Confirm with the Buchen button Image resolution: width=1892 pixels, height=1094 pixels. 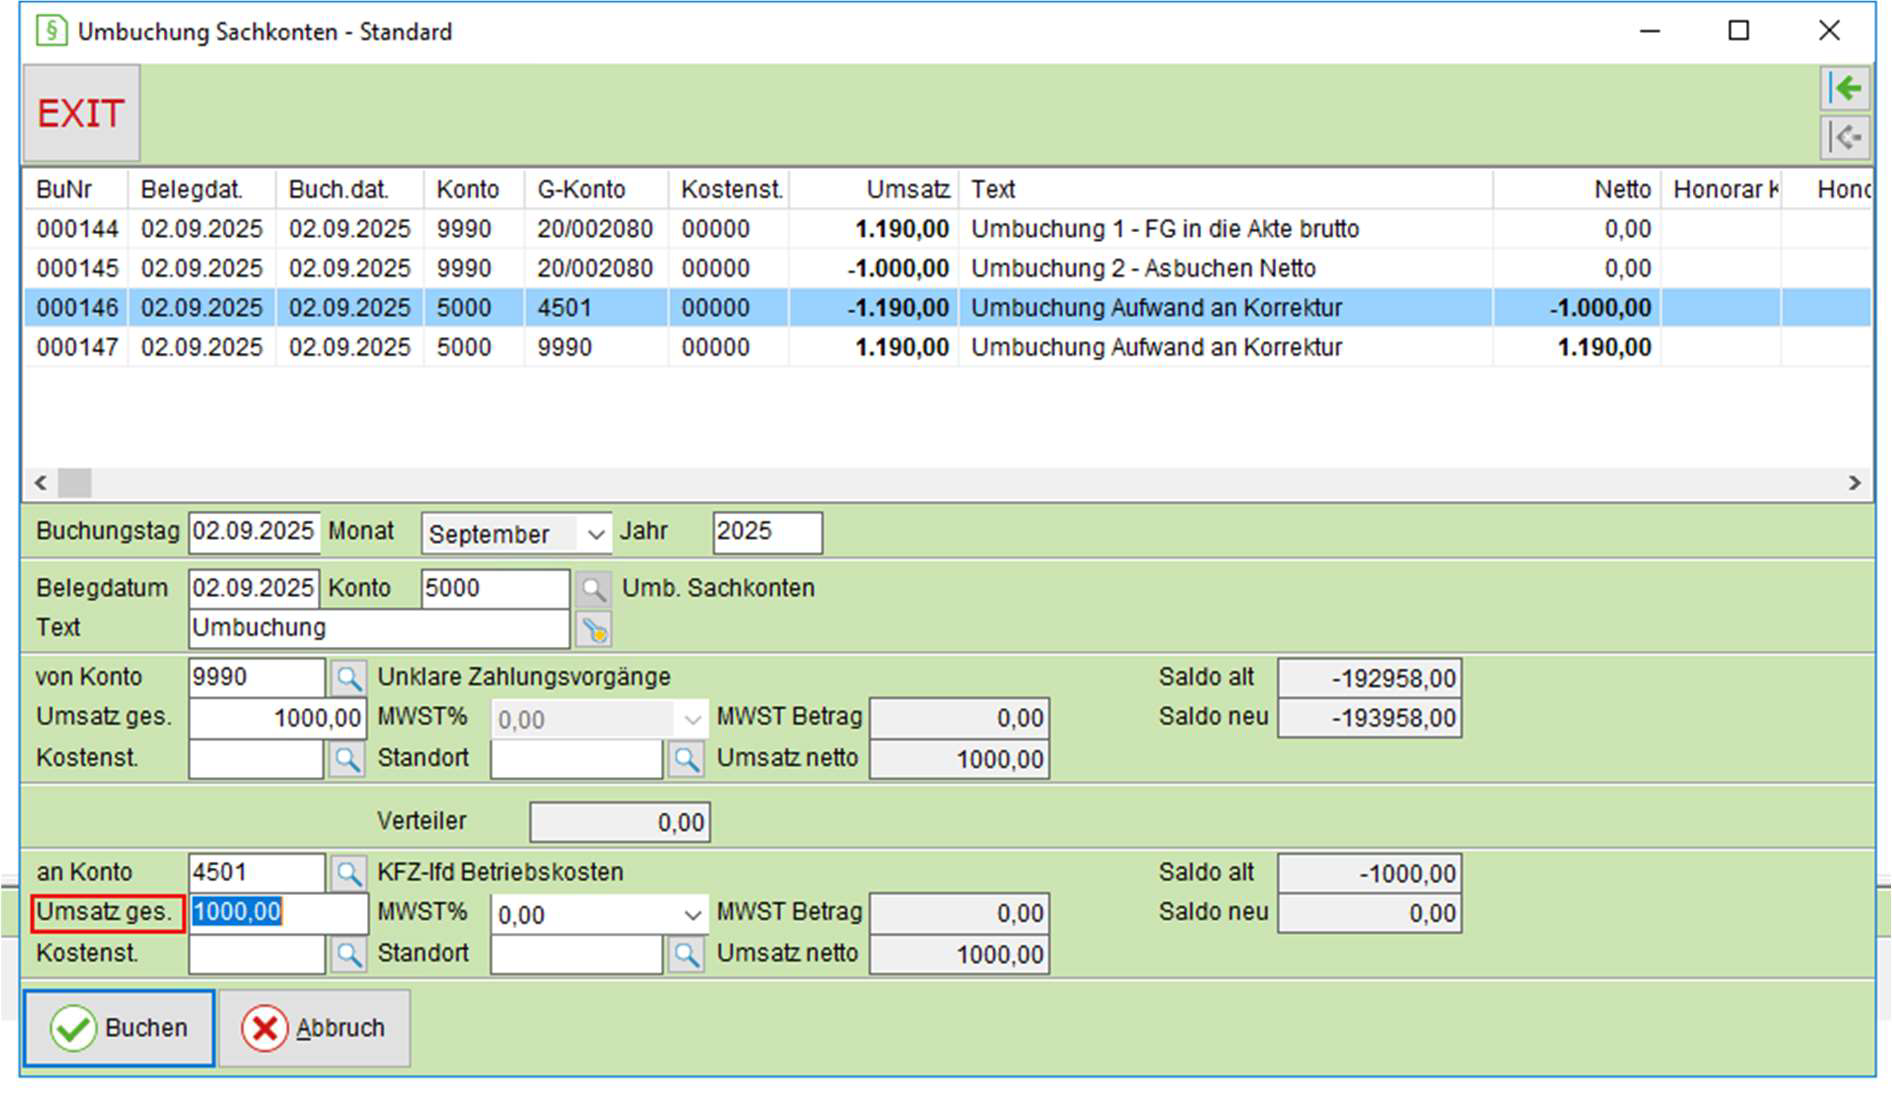pyautogui.click(x=119, y=1028)
